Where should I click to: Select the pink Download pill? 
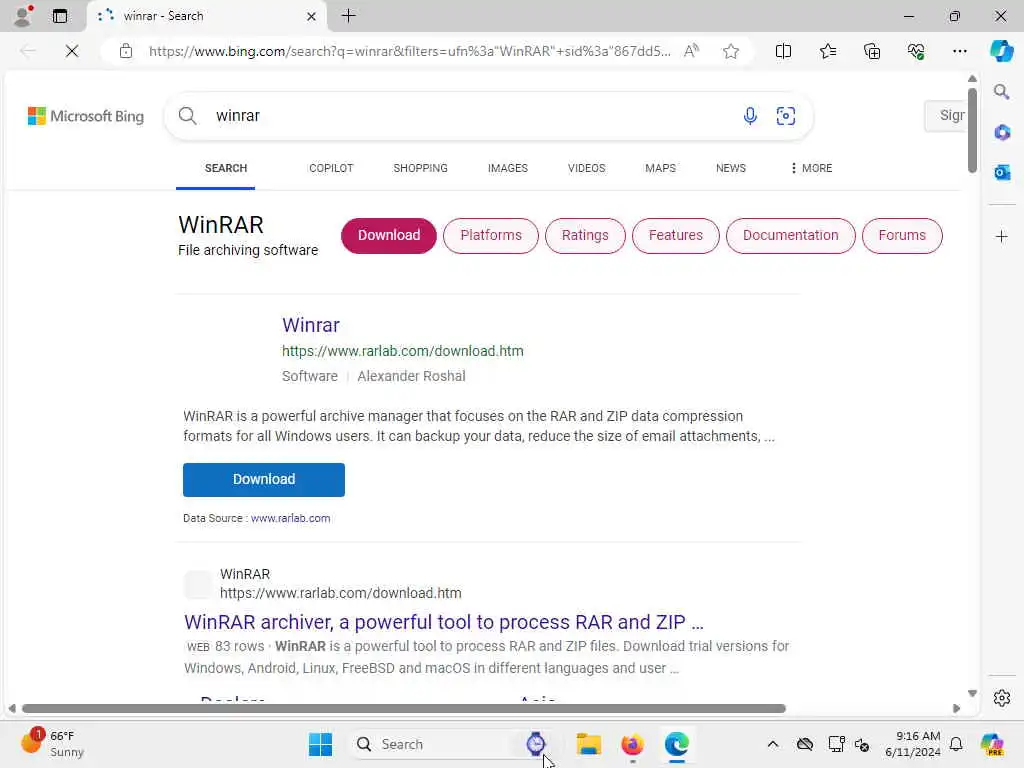coord(389,236)
